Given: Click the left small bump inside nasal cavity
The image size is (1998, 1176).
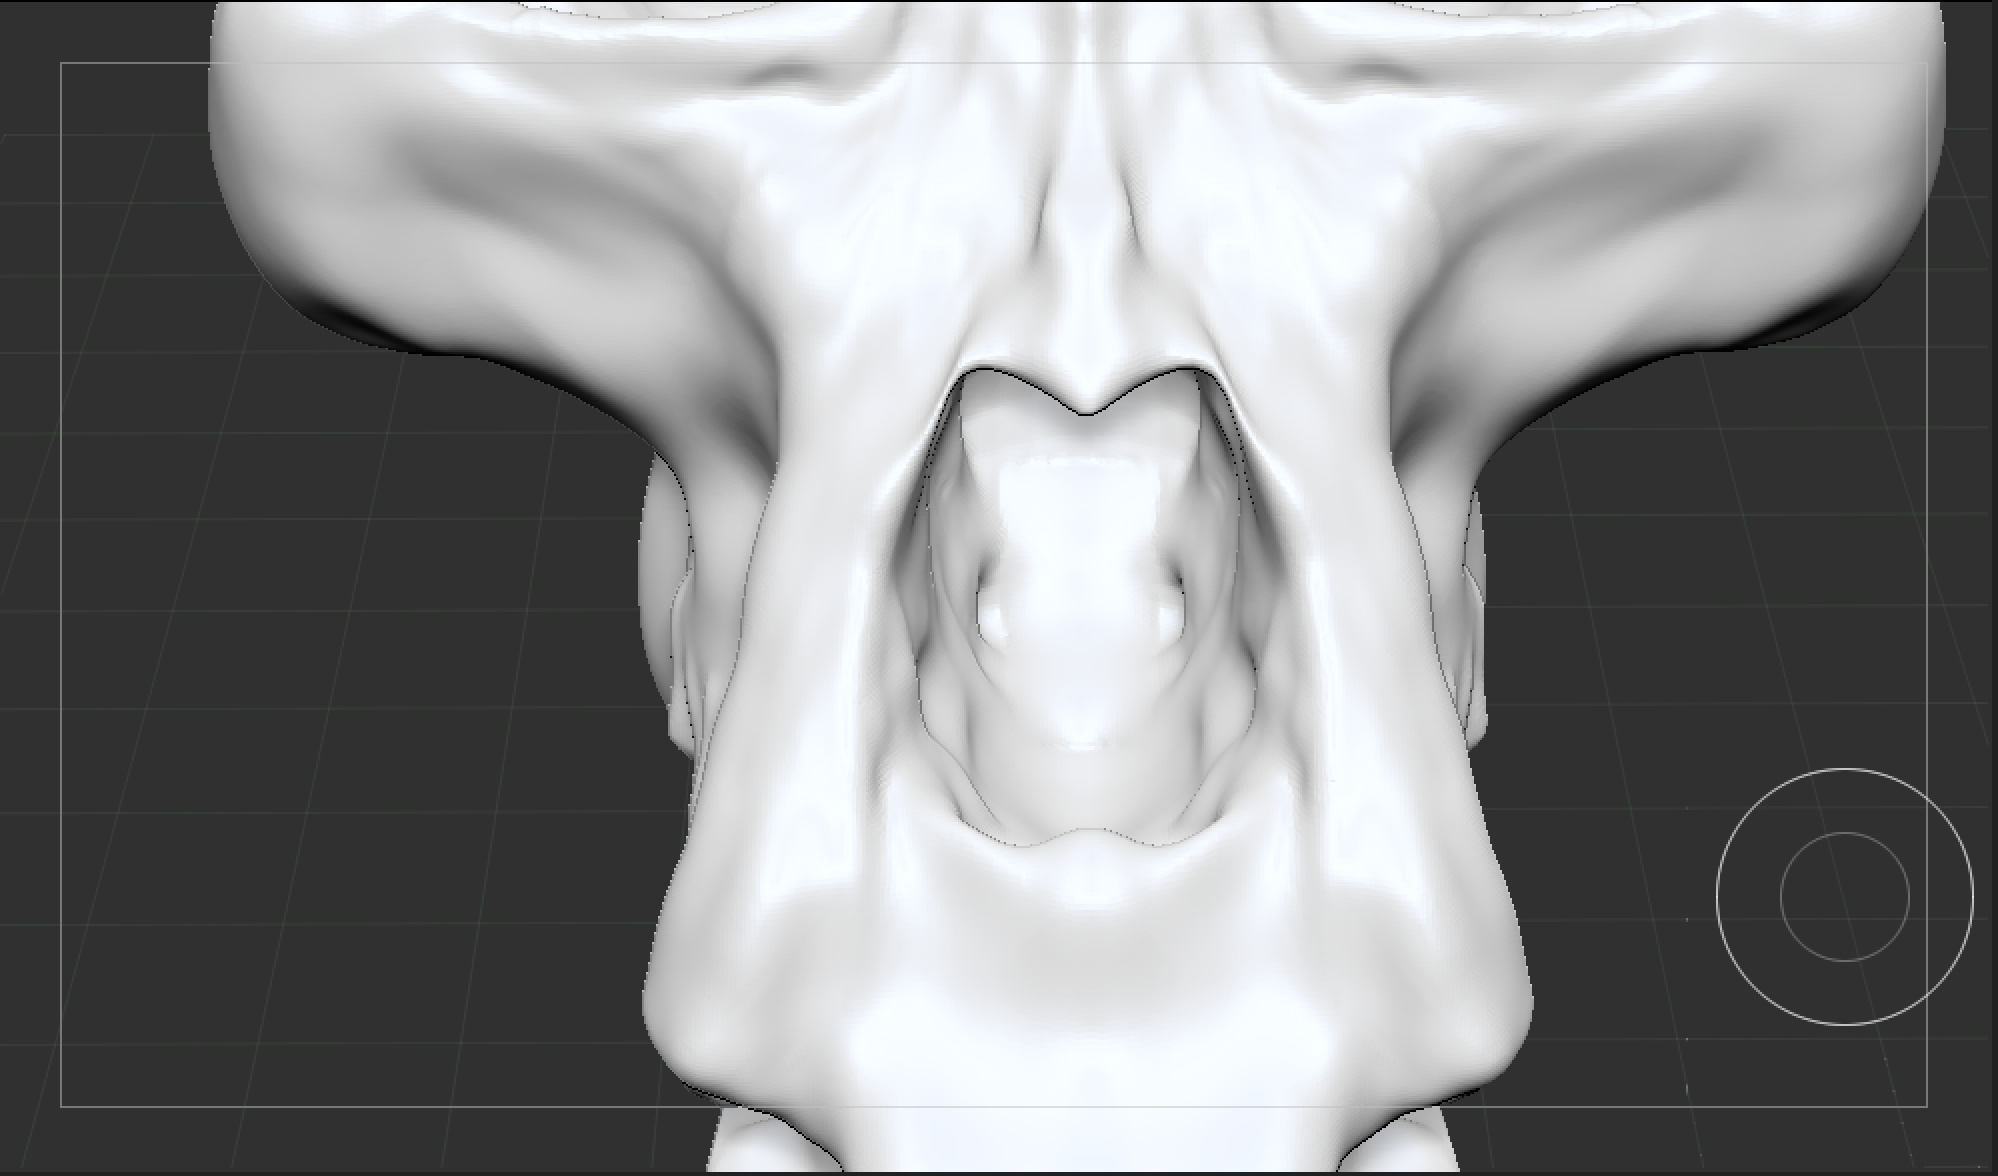Looking at the screenshot, I should [994, 620].
